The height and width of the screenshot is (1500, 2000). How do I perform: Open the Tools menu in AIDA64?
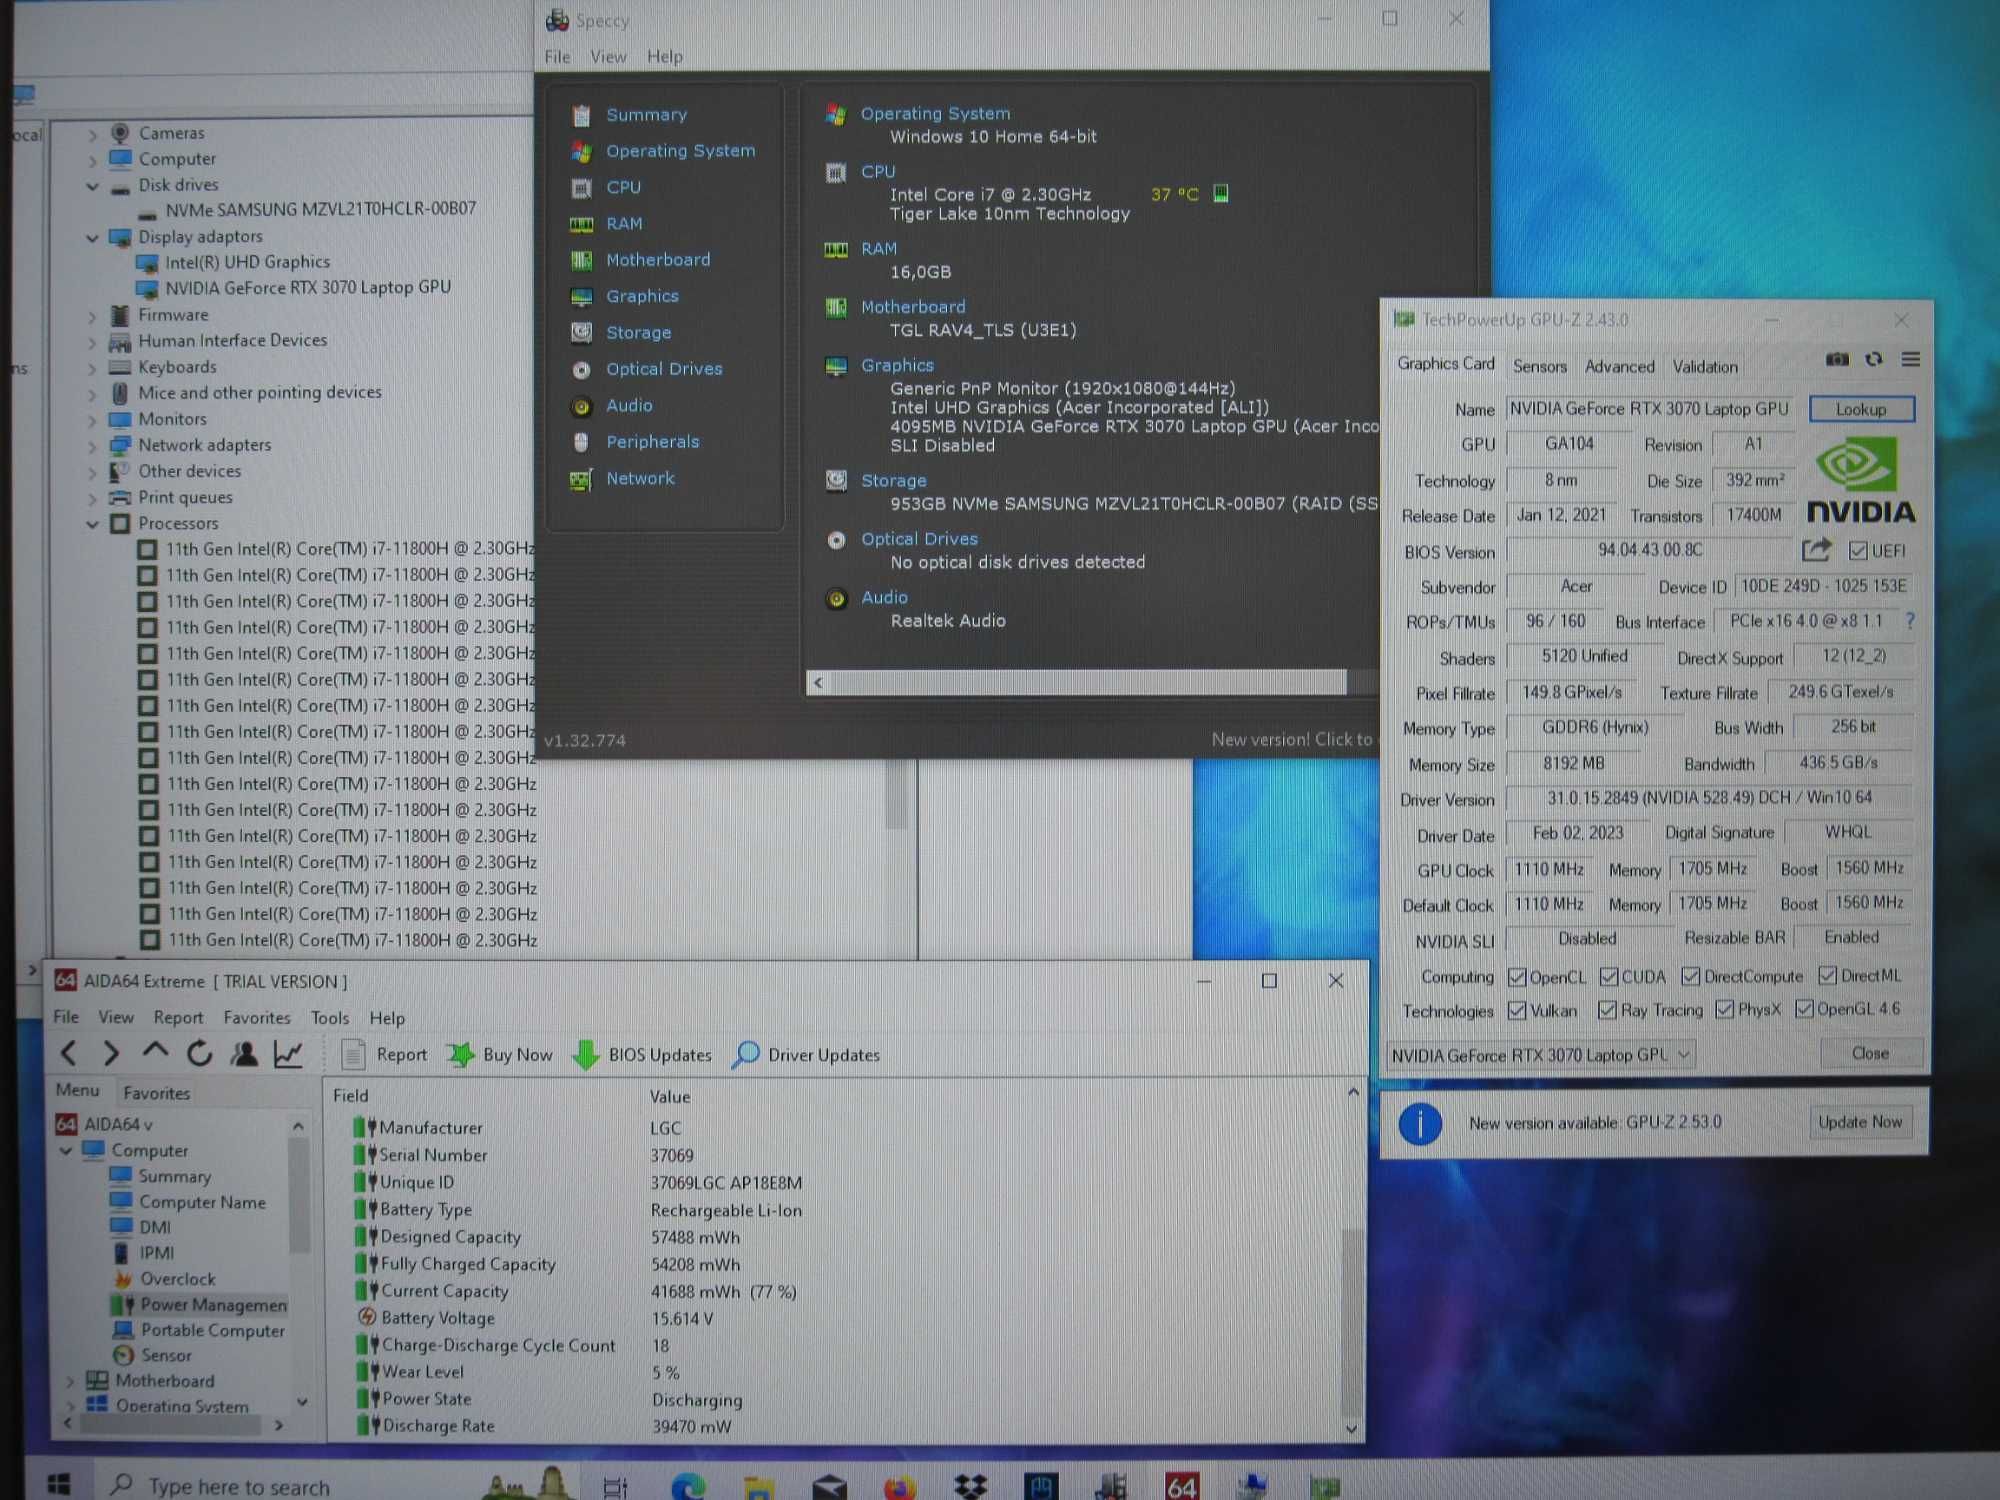coord(330,1018)
